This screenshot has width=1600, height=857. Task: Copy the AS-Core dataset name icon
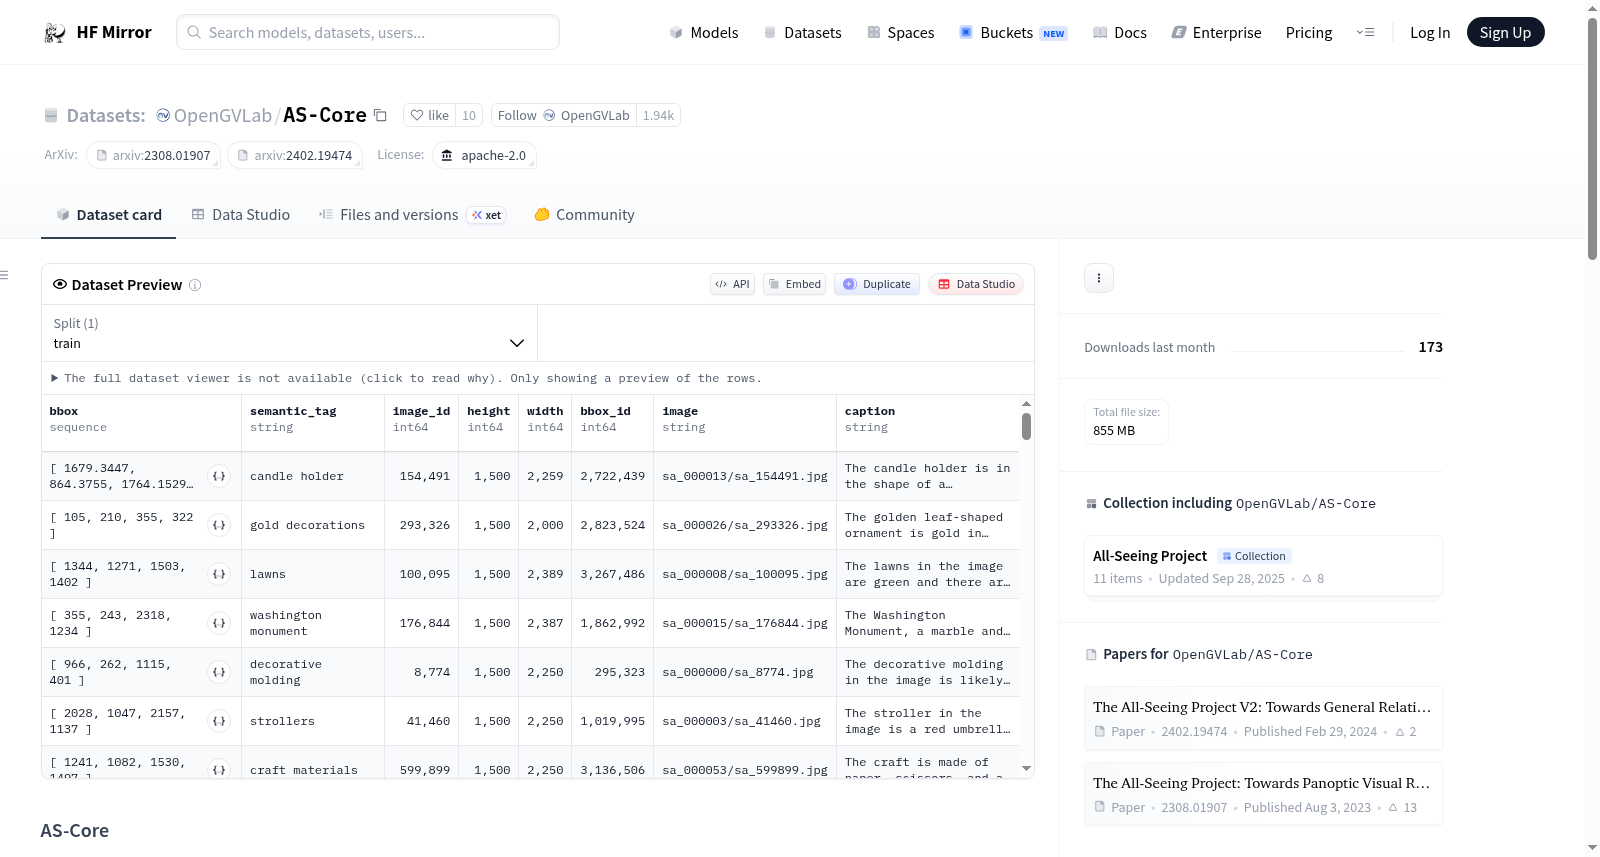pyautogui.click(x=380, y=115)
